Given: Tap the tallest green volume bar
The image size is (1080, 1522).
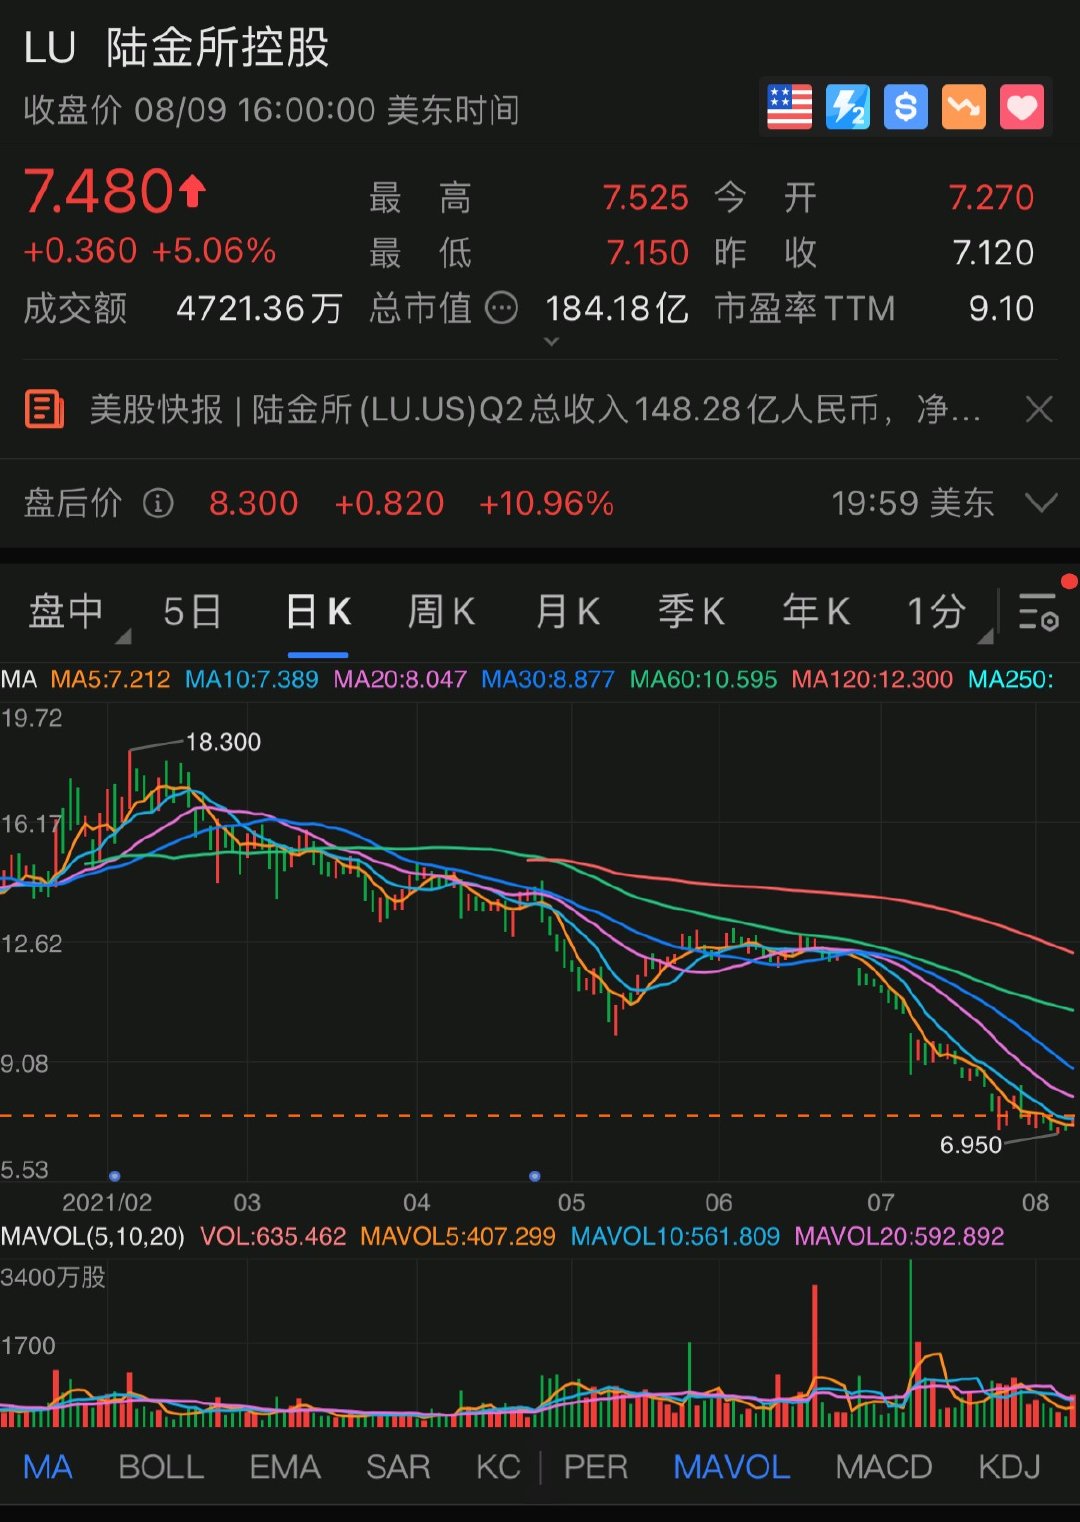Looking at the screenshot, I should click(910, 1343).
